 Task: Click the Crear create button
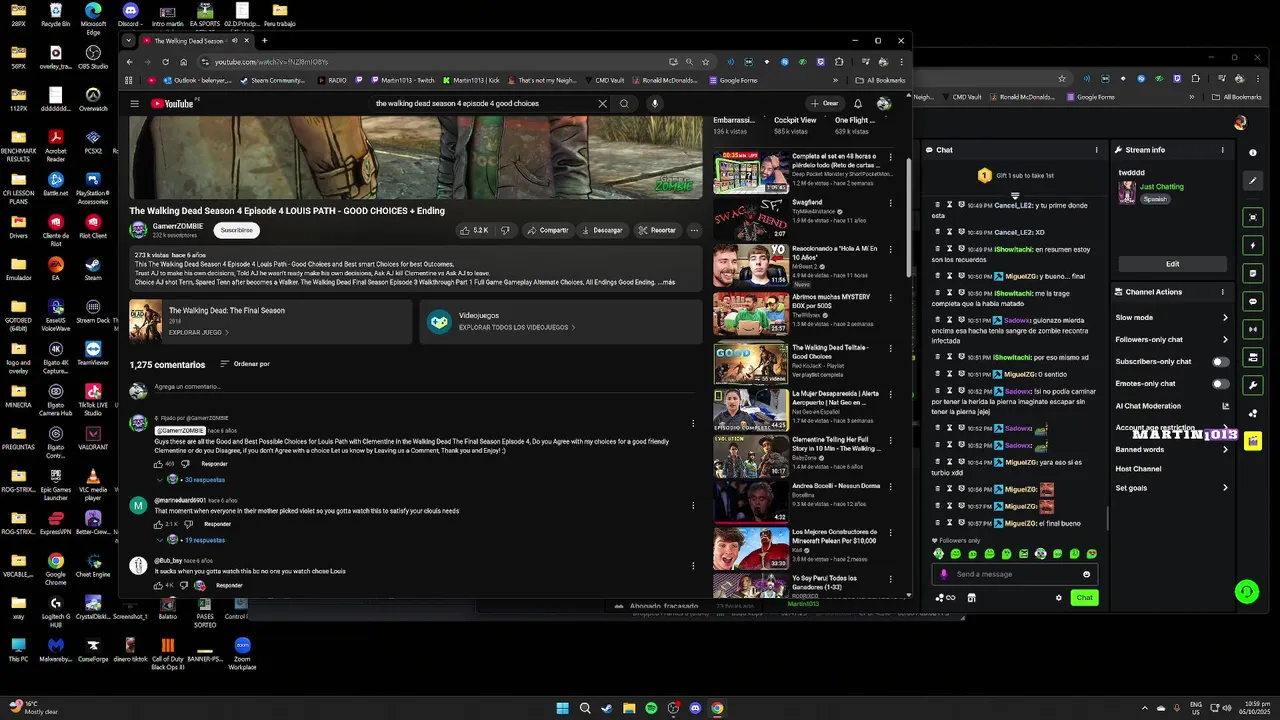(825, 103)
